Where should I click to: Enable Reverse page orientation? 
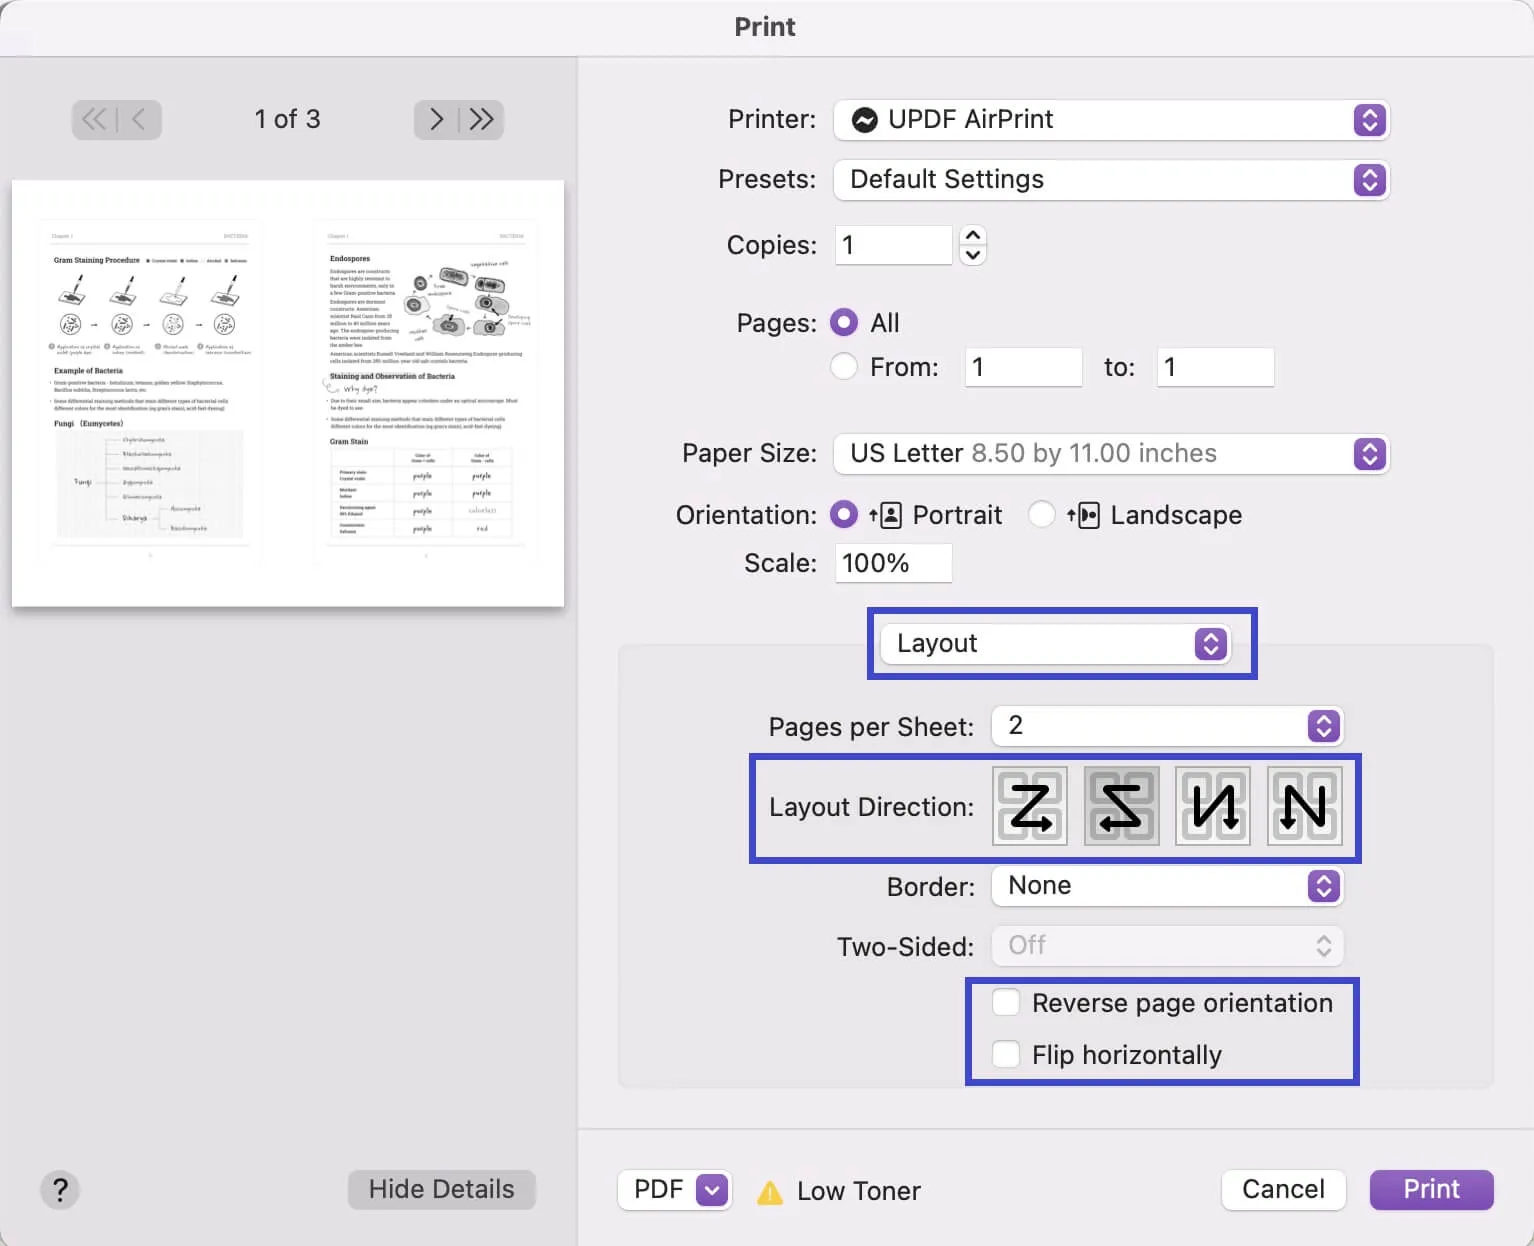[1006, 1003]
